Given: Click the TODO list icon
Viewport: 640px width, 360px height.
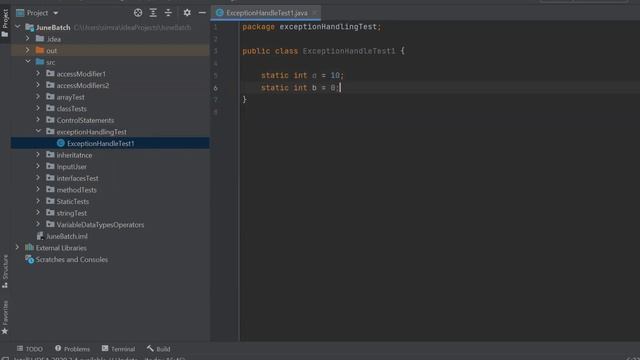Looking at the screenshot, I should pyautogui.click(x=20, y=348).
